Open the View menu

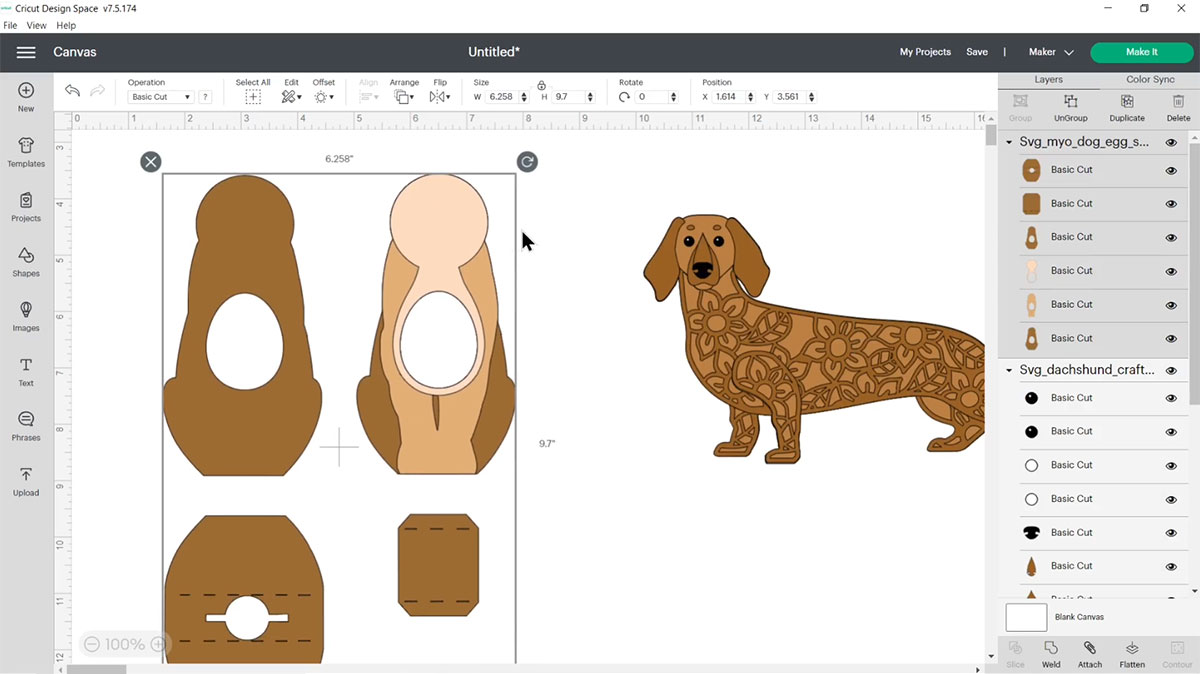click(x=36, y=25)
